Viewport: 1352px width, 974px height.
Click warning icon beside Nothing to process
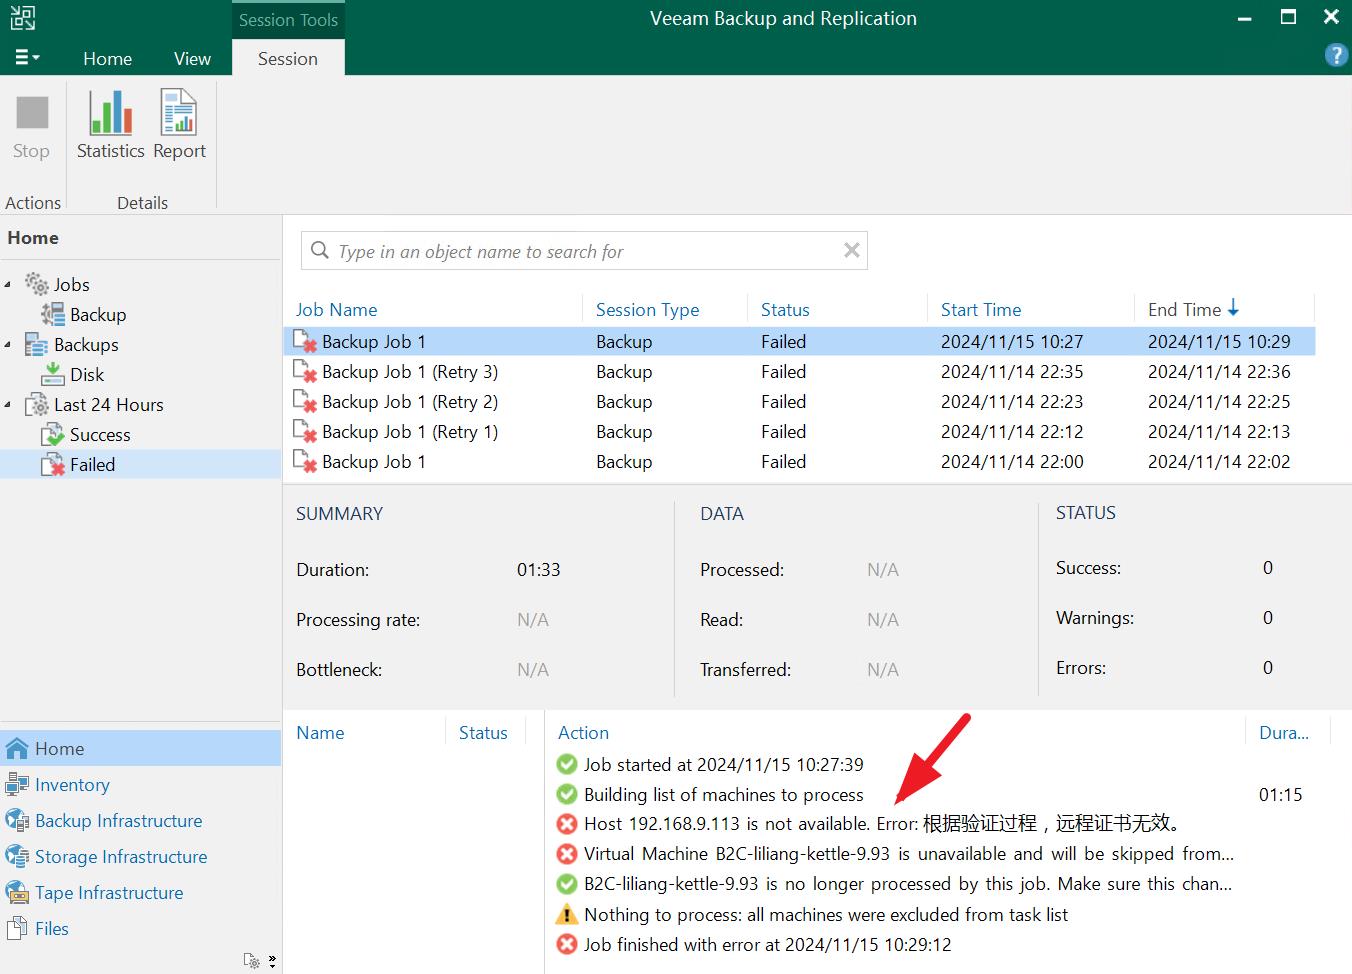point(567,914)
